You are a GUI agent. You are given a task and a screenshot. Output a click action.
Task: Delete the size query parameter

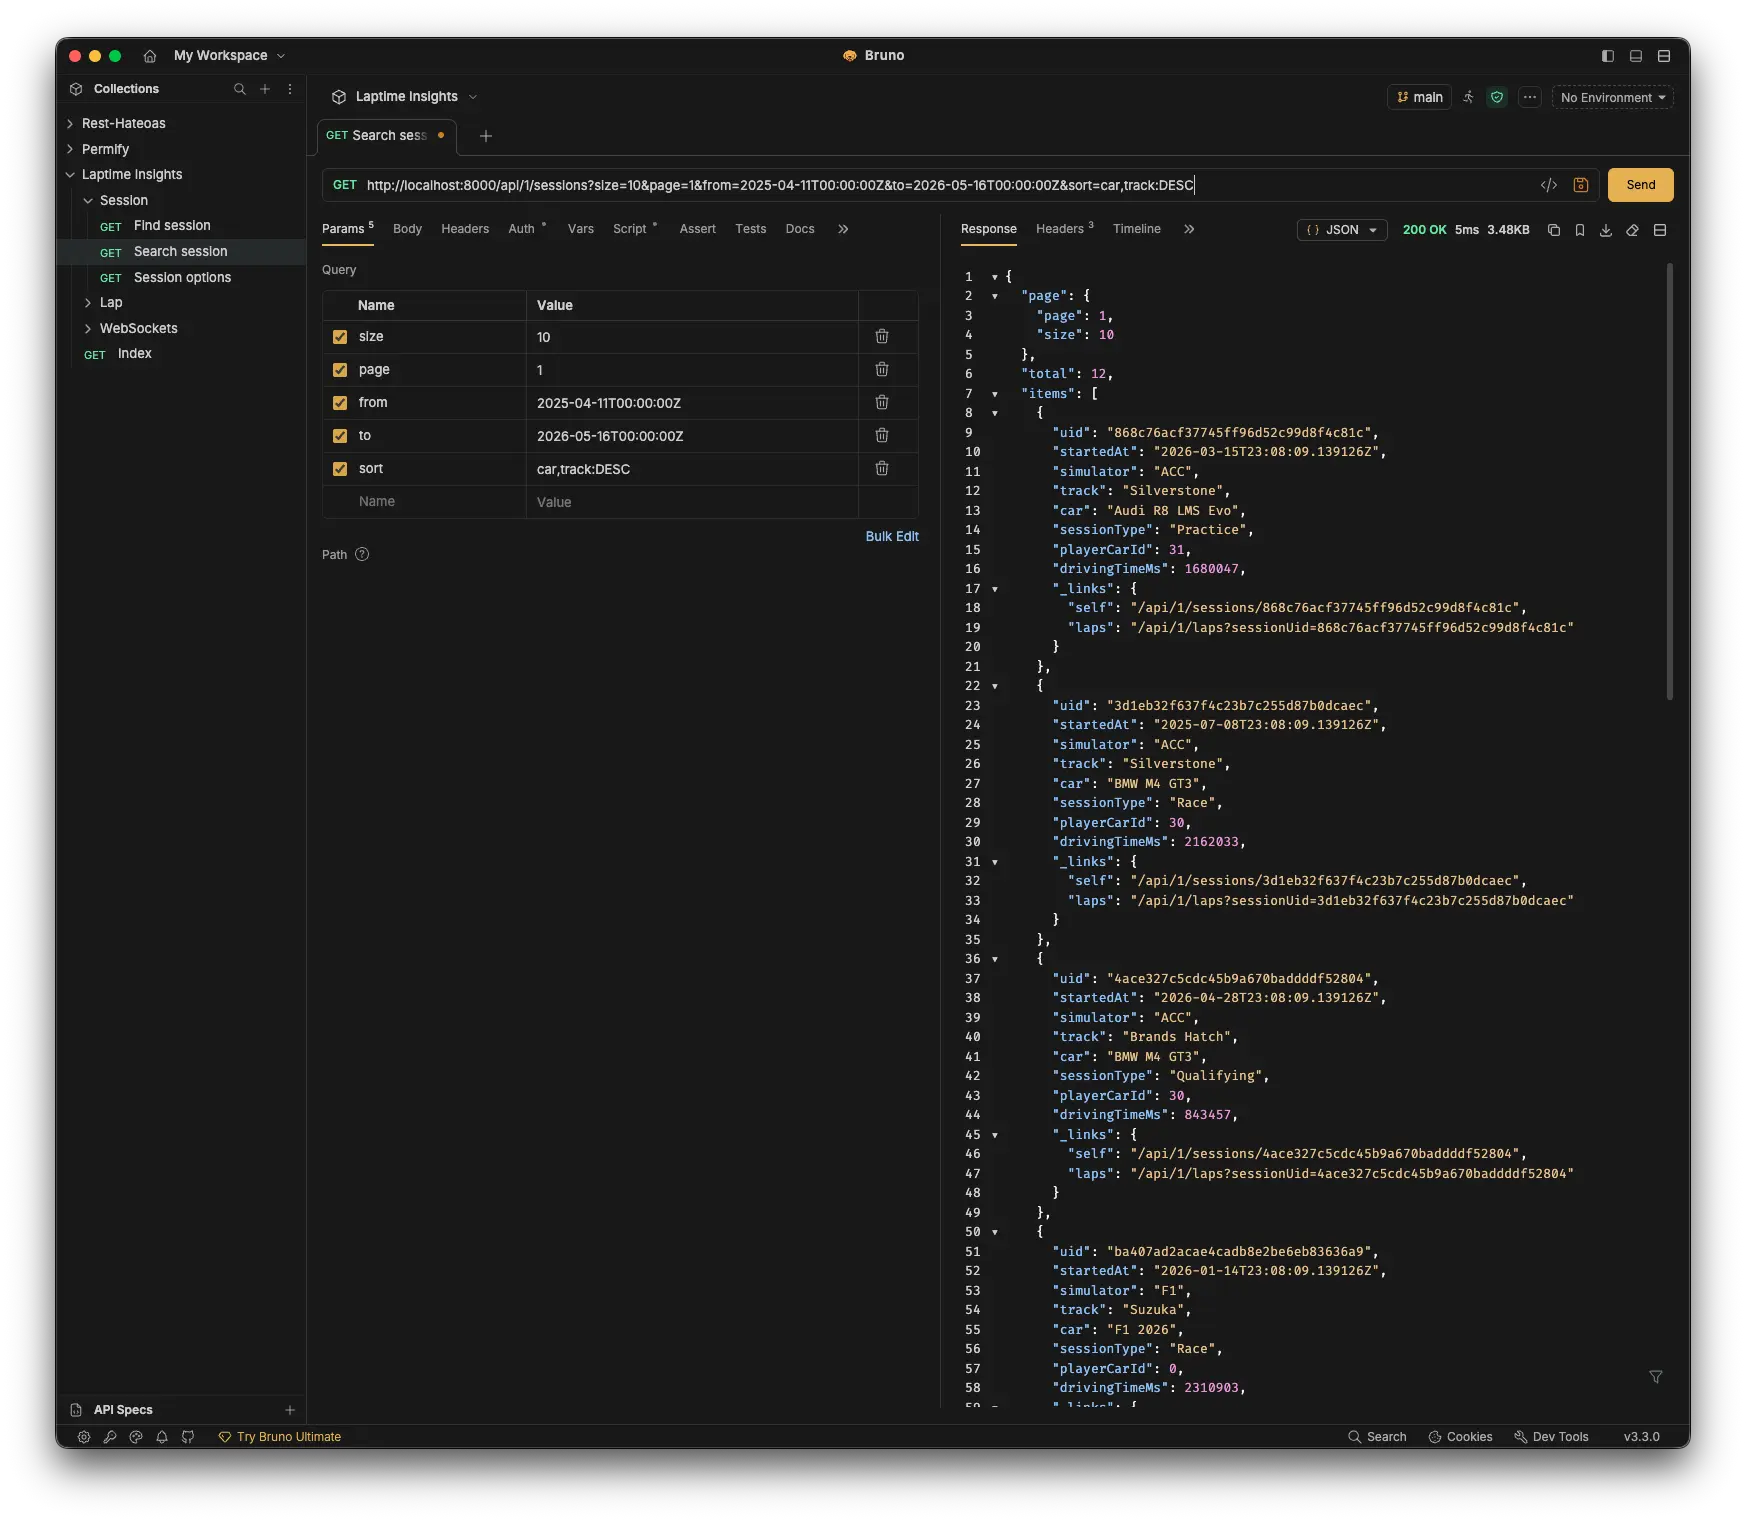tap(882, 337)
